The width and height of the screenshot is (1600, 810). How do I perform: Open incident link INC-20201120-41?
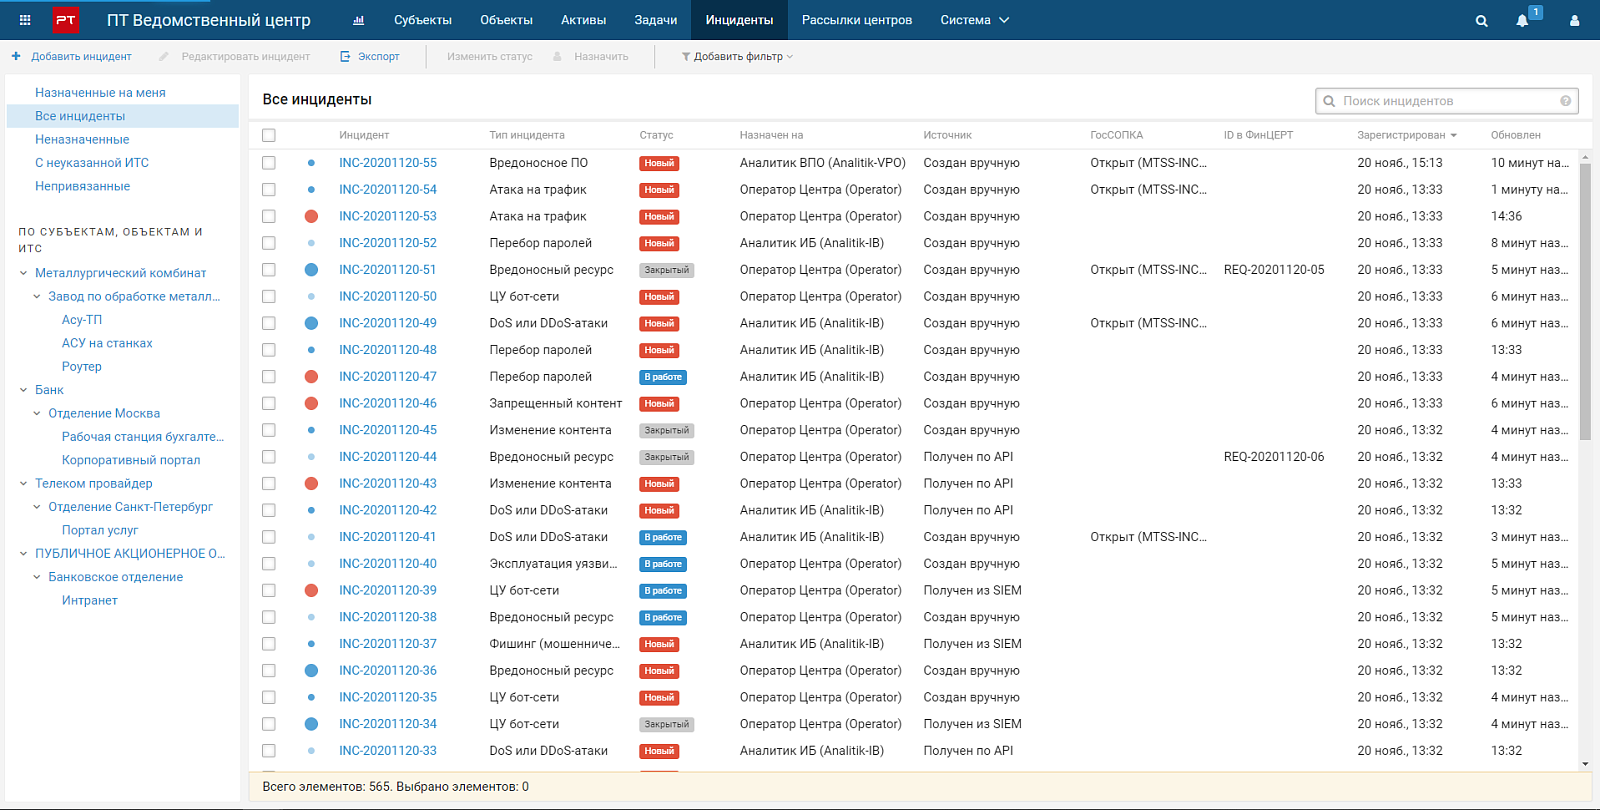[388, 537]
